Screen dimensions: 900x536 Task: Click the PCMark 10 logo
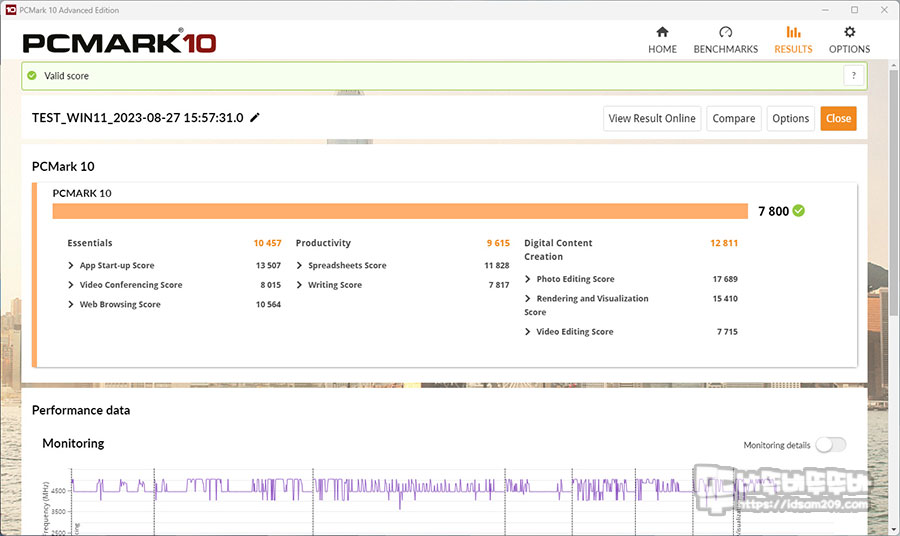tap(119, 42)
